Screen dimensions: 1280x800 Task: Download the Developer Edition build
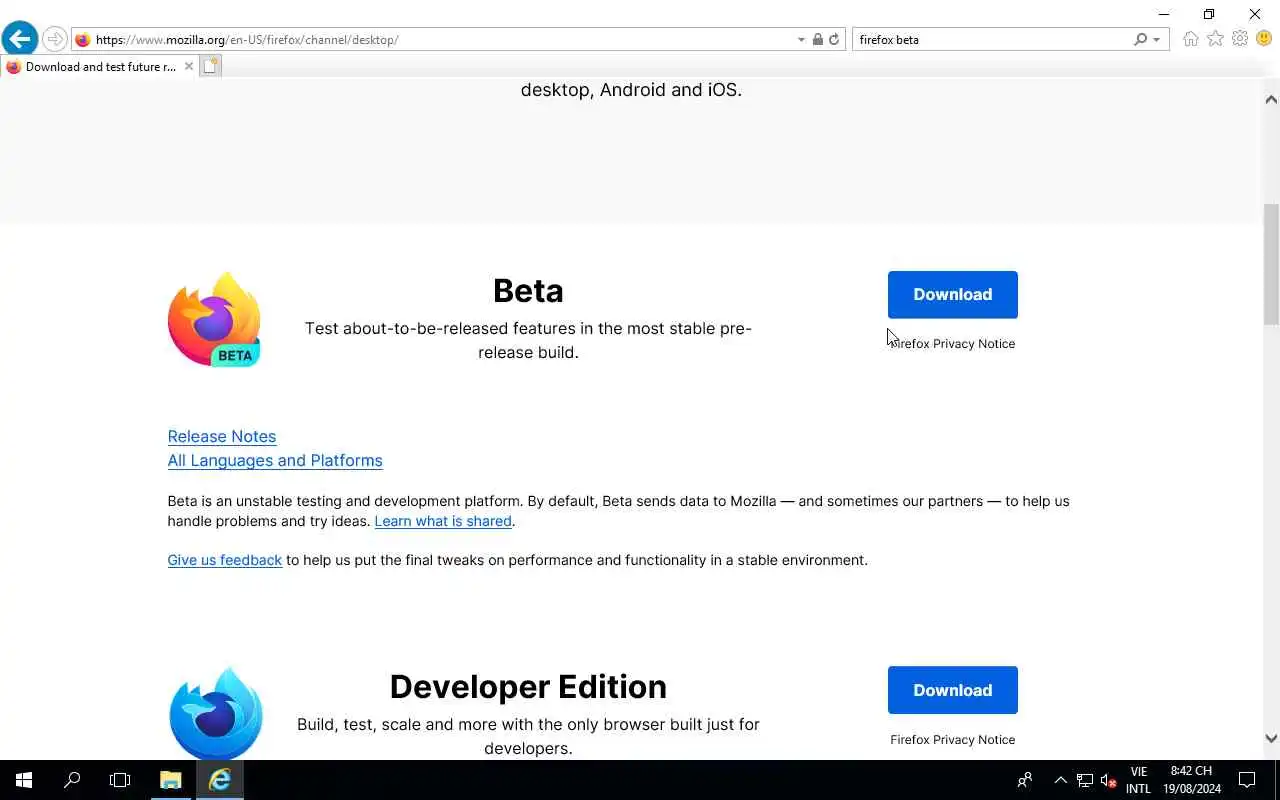[x=952, y=690]
